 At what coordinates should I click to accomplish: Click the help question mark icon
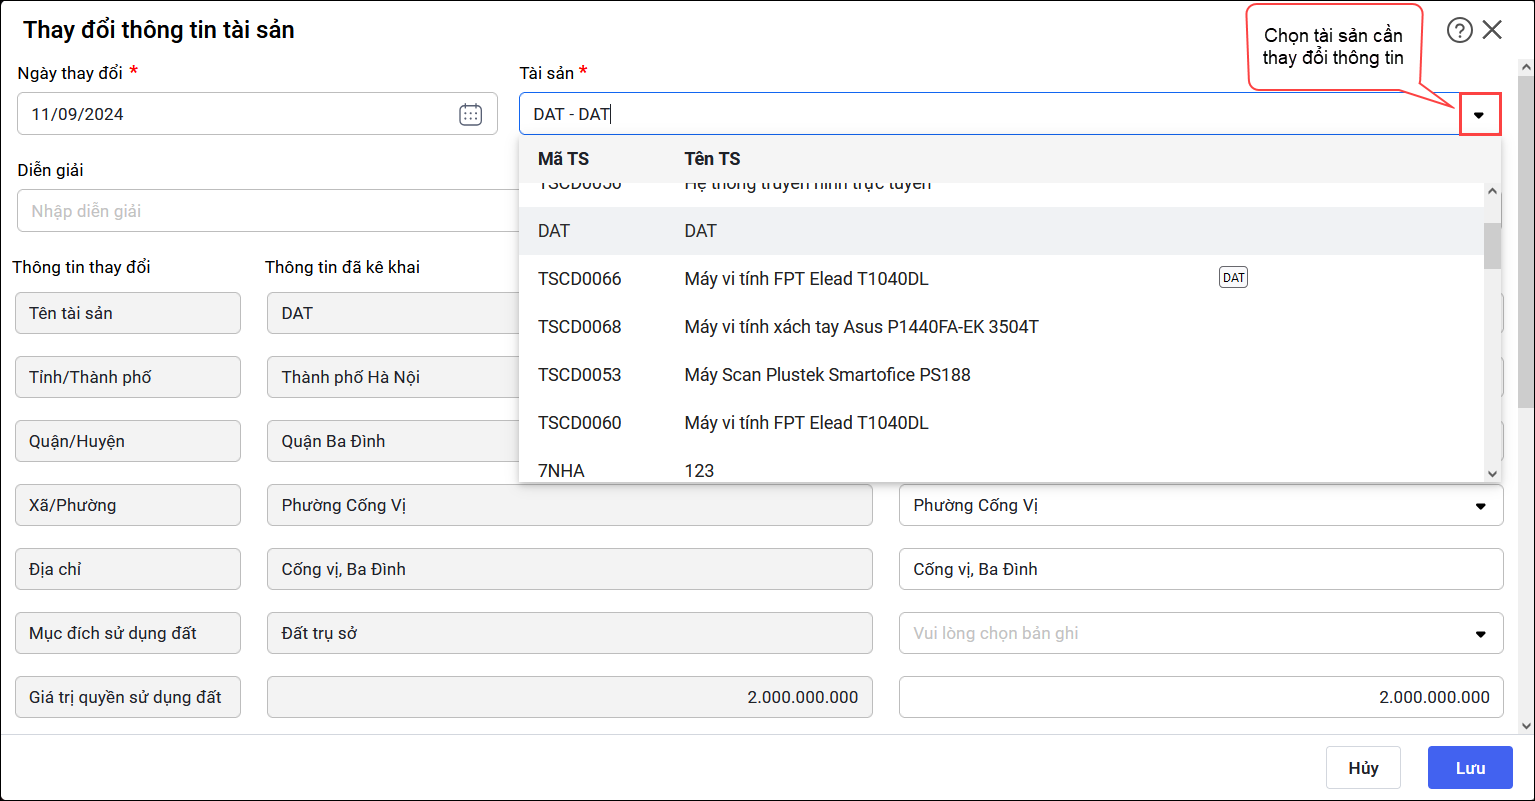click(x=1459, y=30)
